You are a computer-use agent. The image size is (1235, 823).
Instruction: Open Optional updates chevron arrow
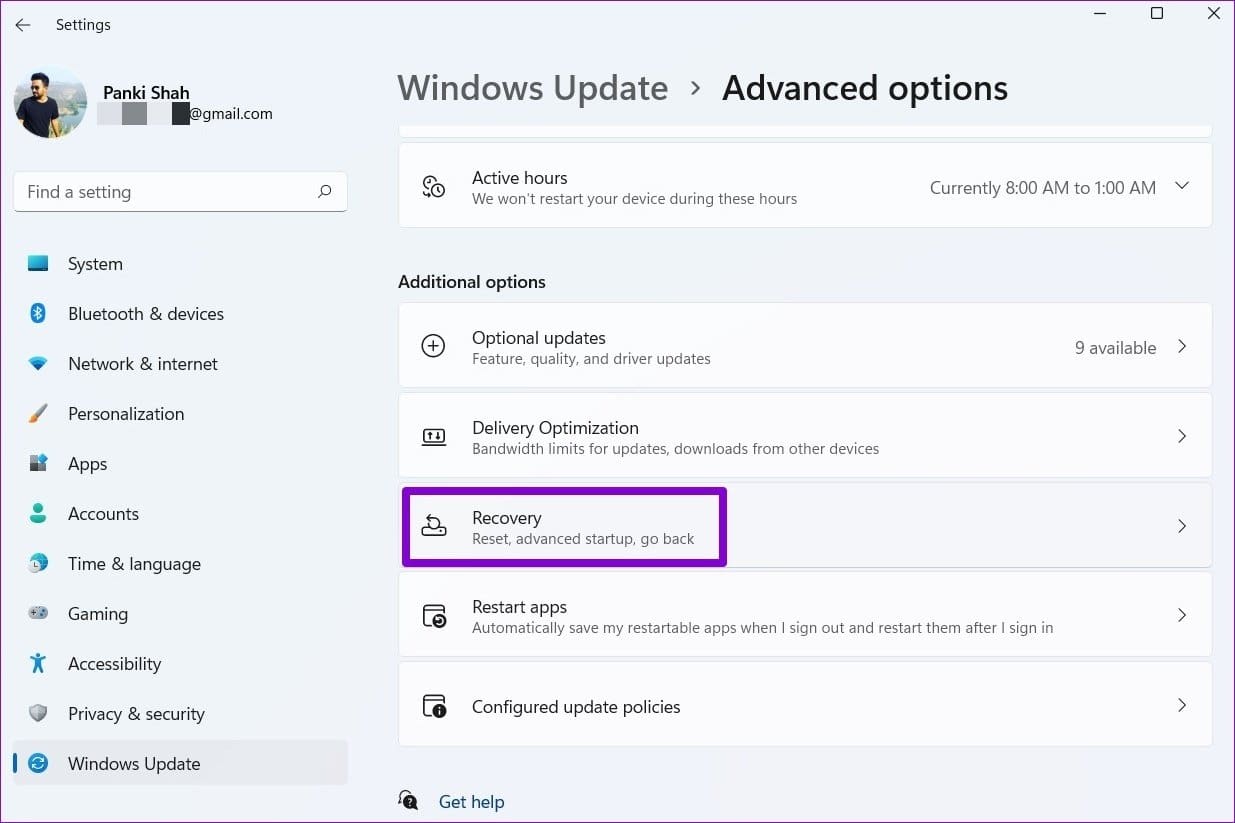click(1182, 347)
